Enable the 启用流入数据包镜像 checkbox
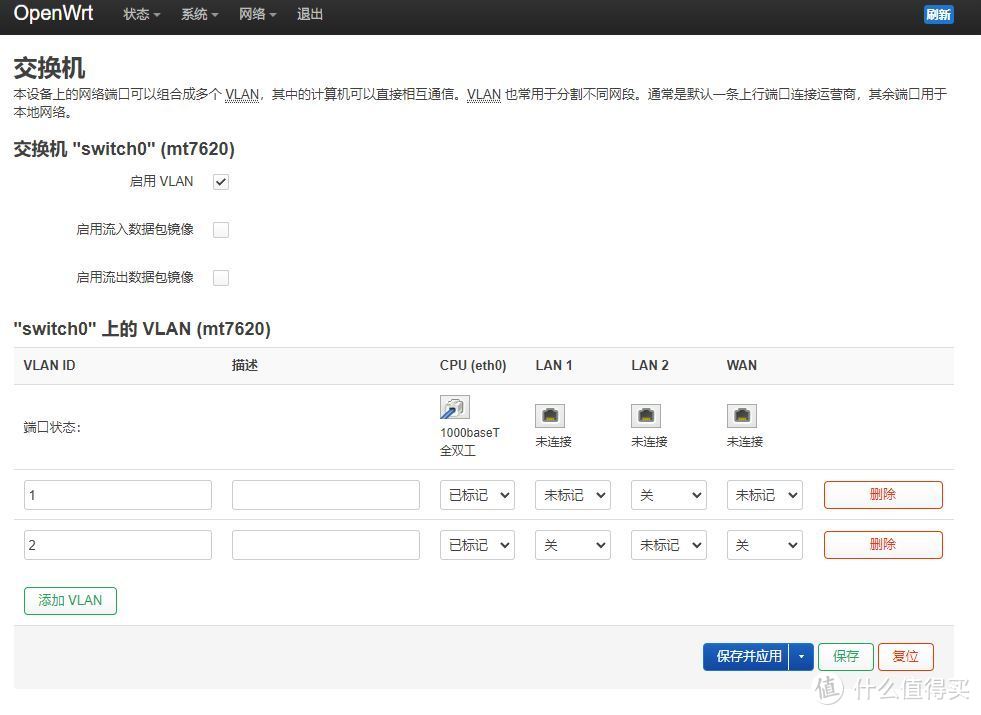The image size is (981, 715). tap(220, 229)
